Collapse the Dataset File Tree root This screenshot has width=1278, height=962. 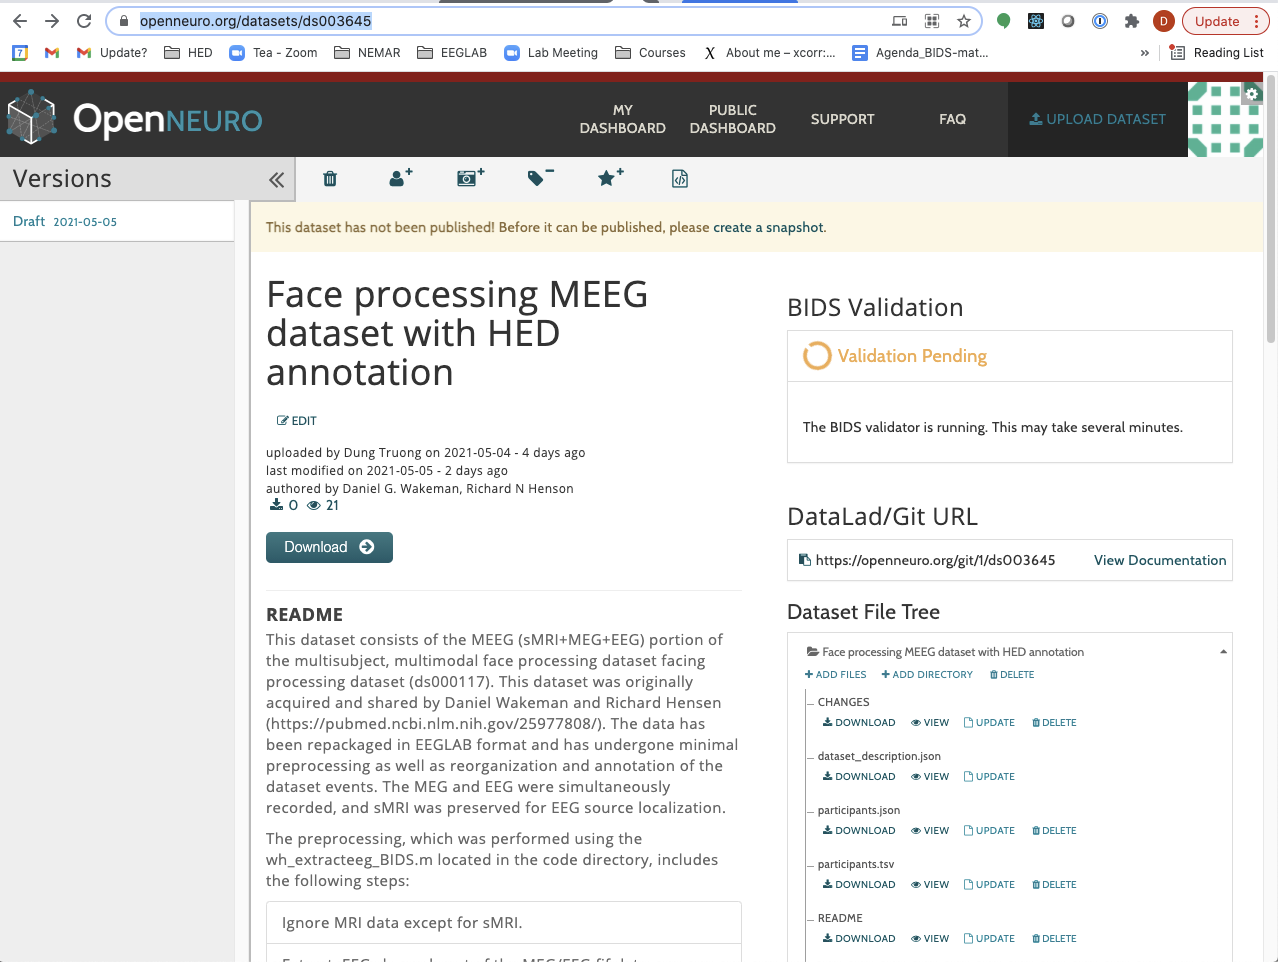[x=1222, y=650]
